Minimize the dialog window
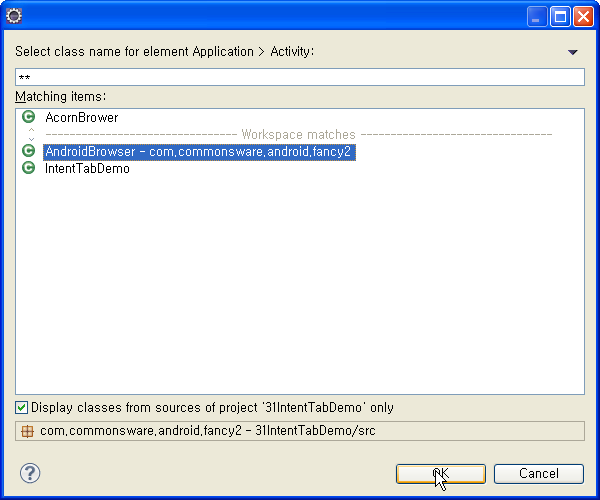Image resolution: width=600 pixels, height=500 pixels. coord(536,16)
